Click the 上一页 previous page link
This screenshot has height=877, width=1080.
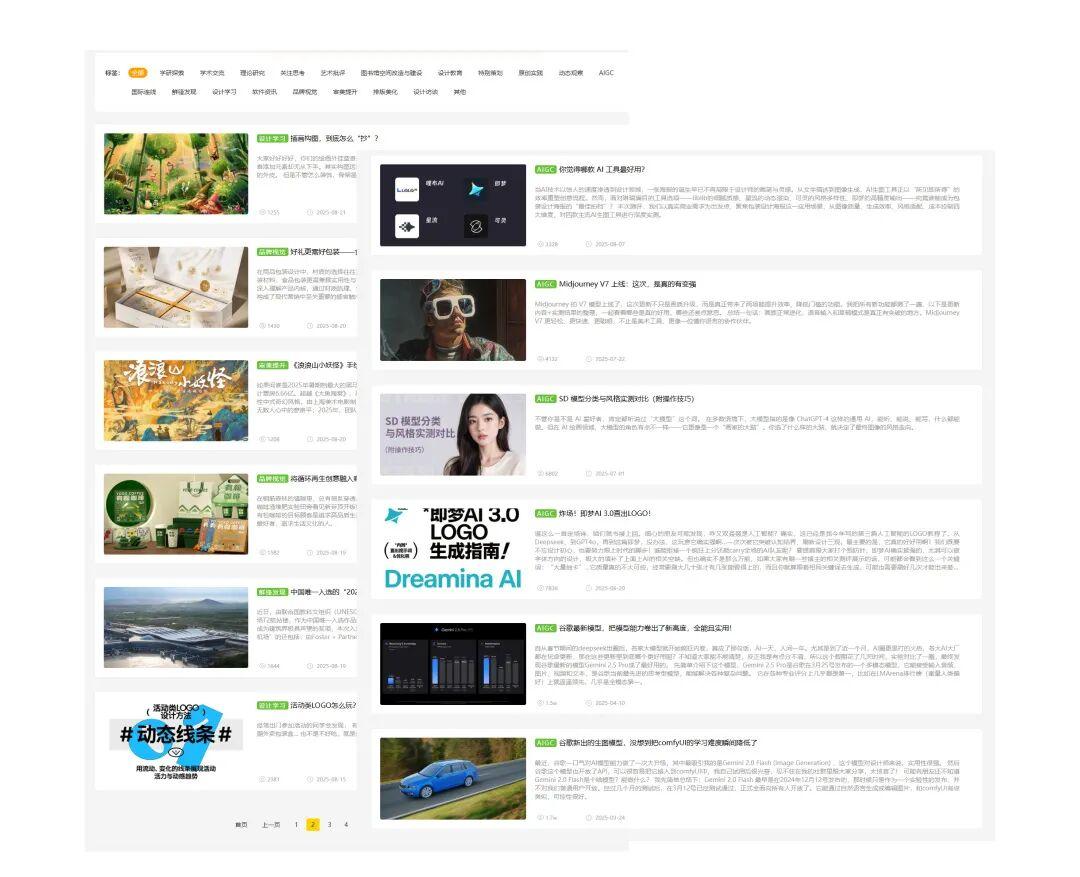click(271, 825)
